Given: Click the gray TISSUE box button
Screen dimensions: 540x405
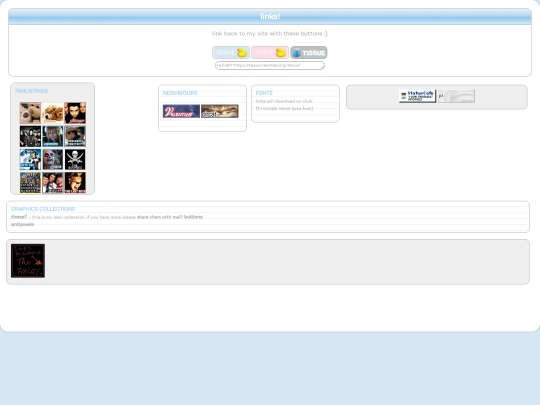Looking at the screenshot, I should tap(309, 53).
